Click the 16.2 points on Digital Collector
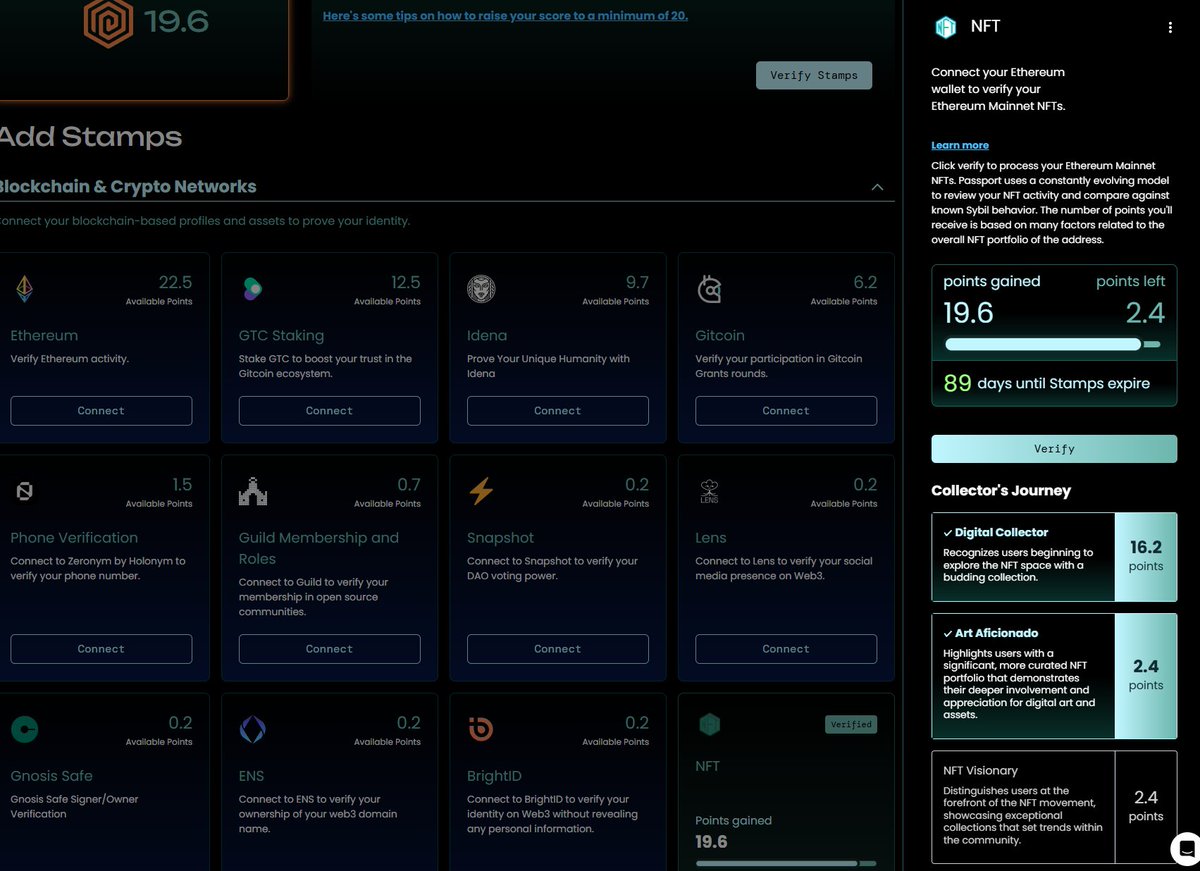Image resolution: width=1200 pixels, height=871 pixels. click(x=1146, y=547)
